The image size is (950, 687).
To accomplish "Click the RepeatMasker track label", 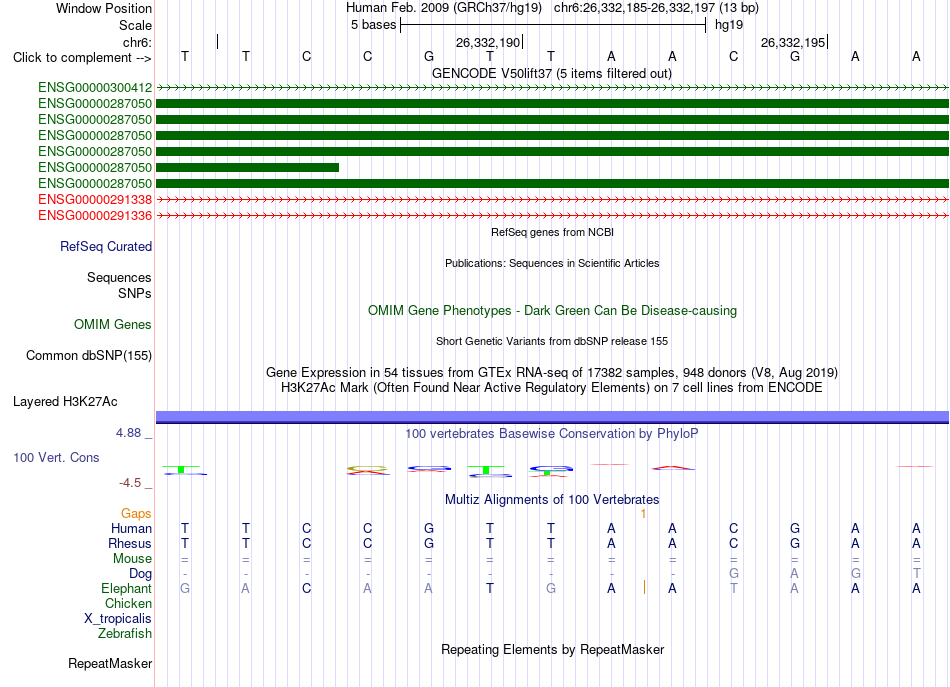I will tap(110, 664).
